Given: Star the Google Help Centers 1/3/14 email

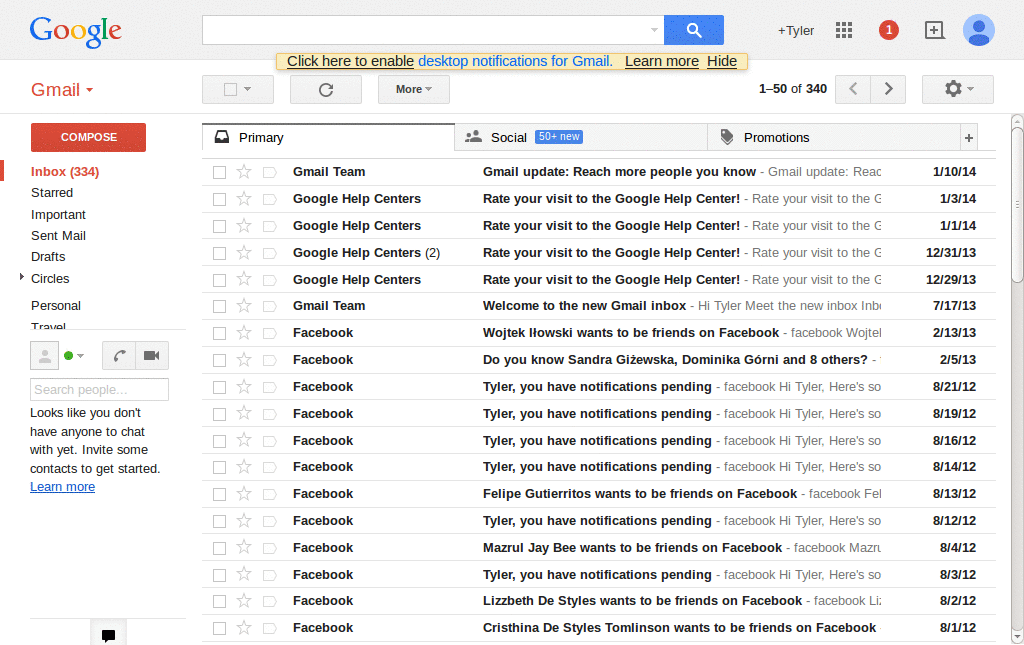Looking at the screenshot, I should click(x=244, y=198).
